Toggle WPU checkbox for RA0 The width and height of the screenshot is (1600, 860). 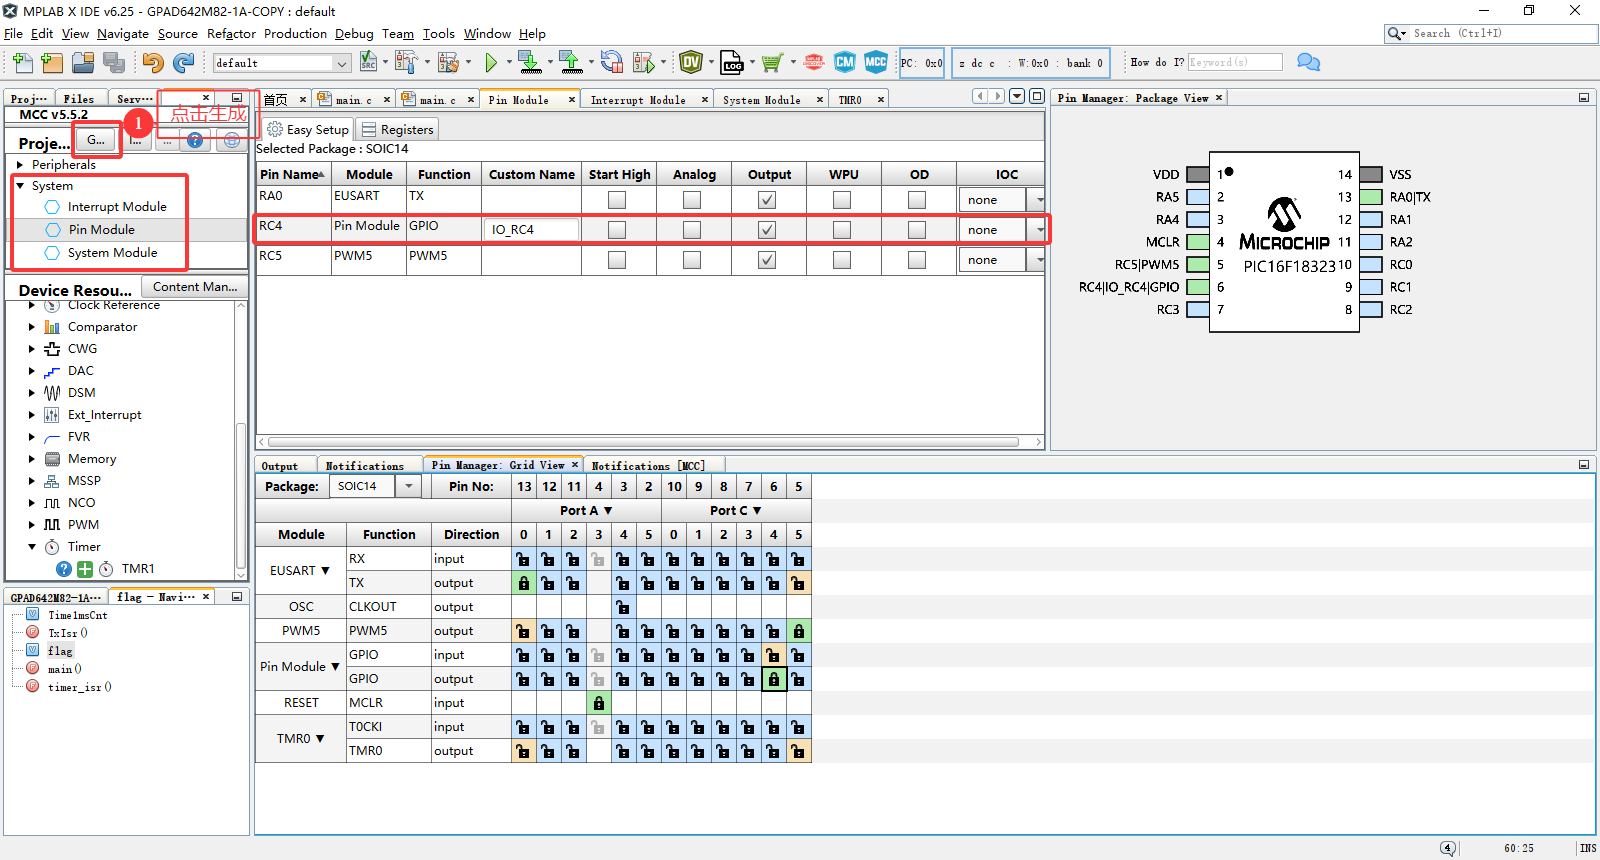click(x=842, y=200)
